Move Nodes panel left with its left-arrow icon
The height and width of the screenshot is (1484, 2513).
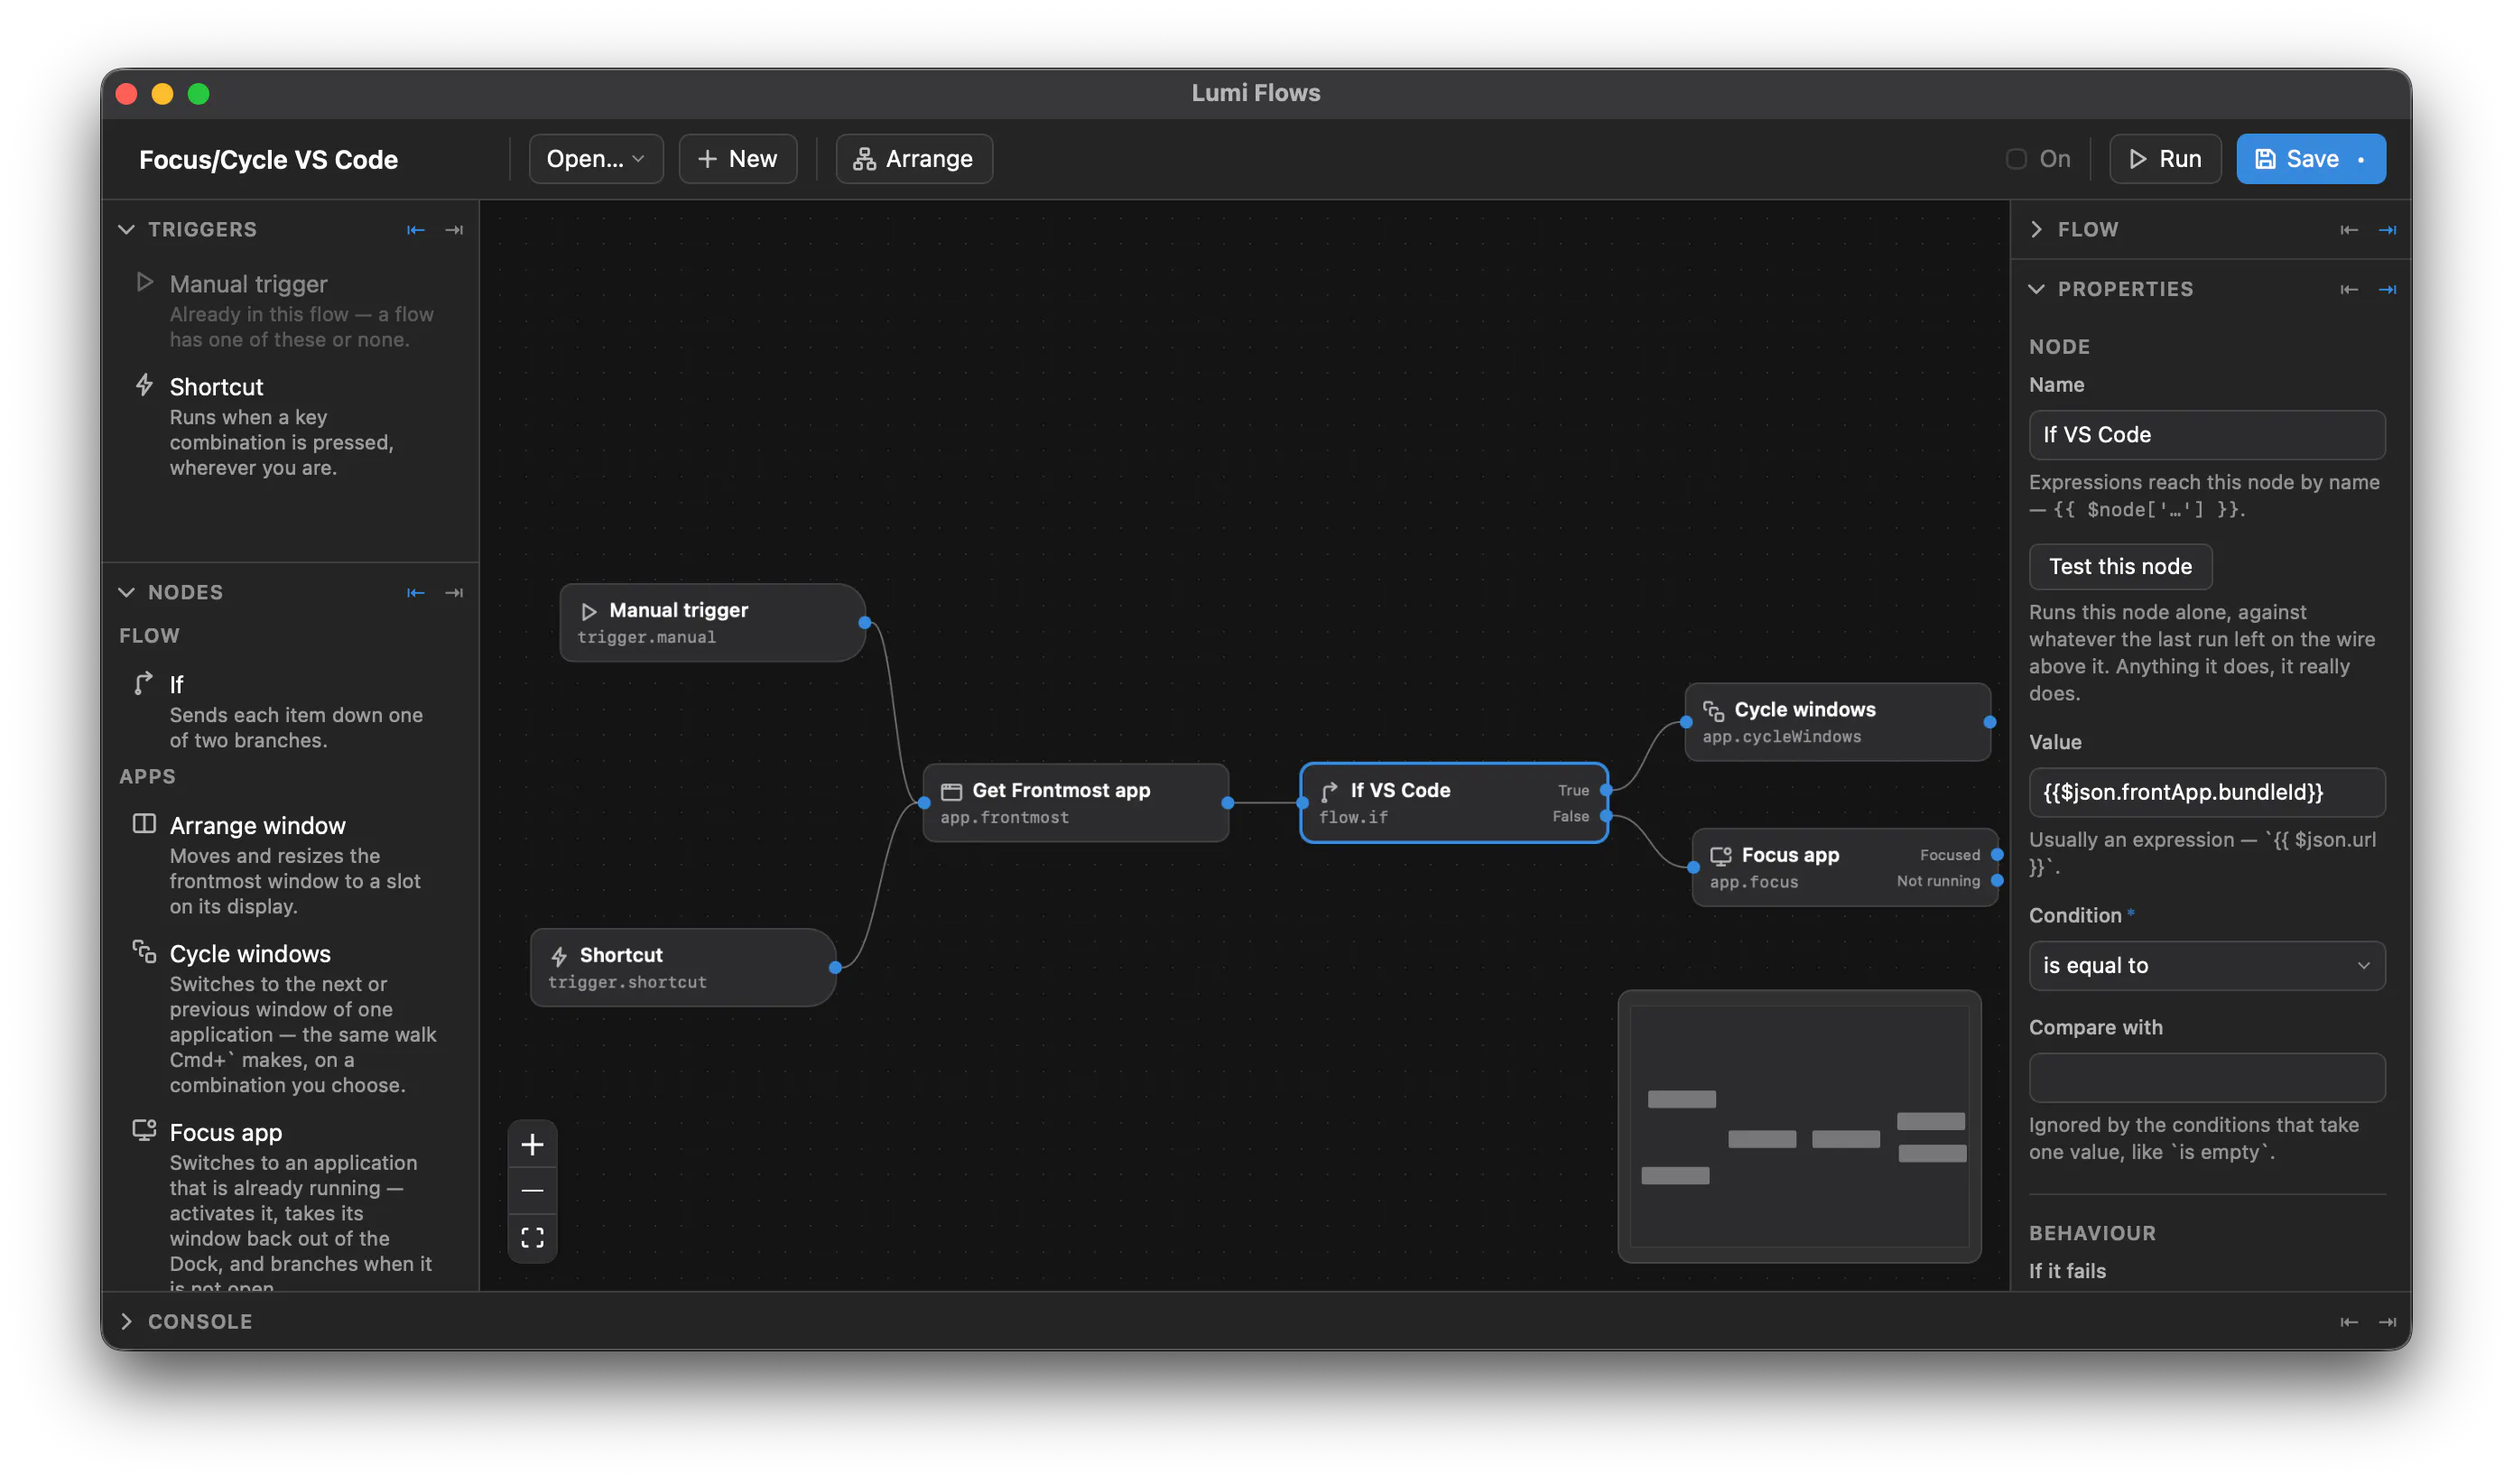[x=416, y=593]
